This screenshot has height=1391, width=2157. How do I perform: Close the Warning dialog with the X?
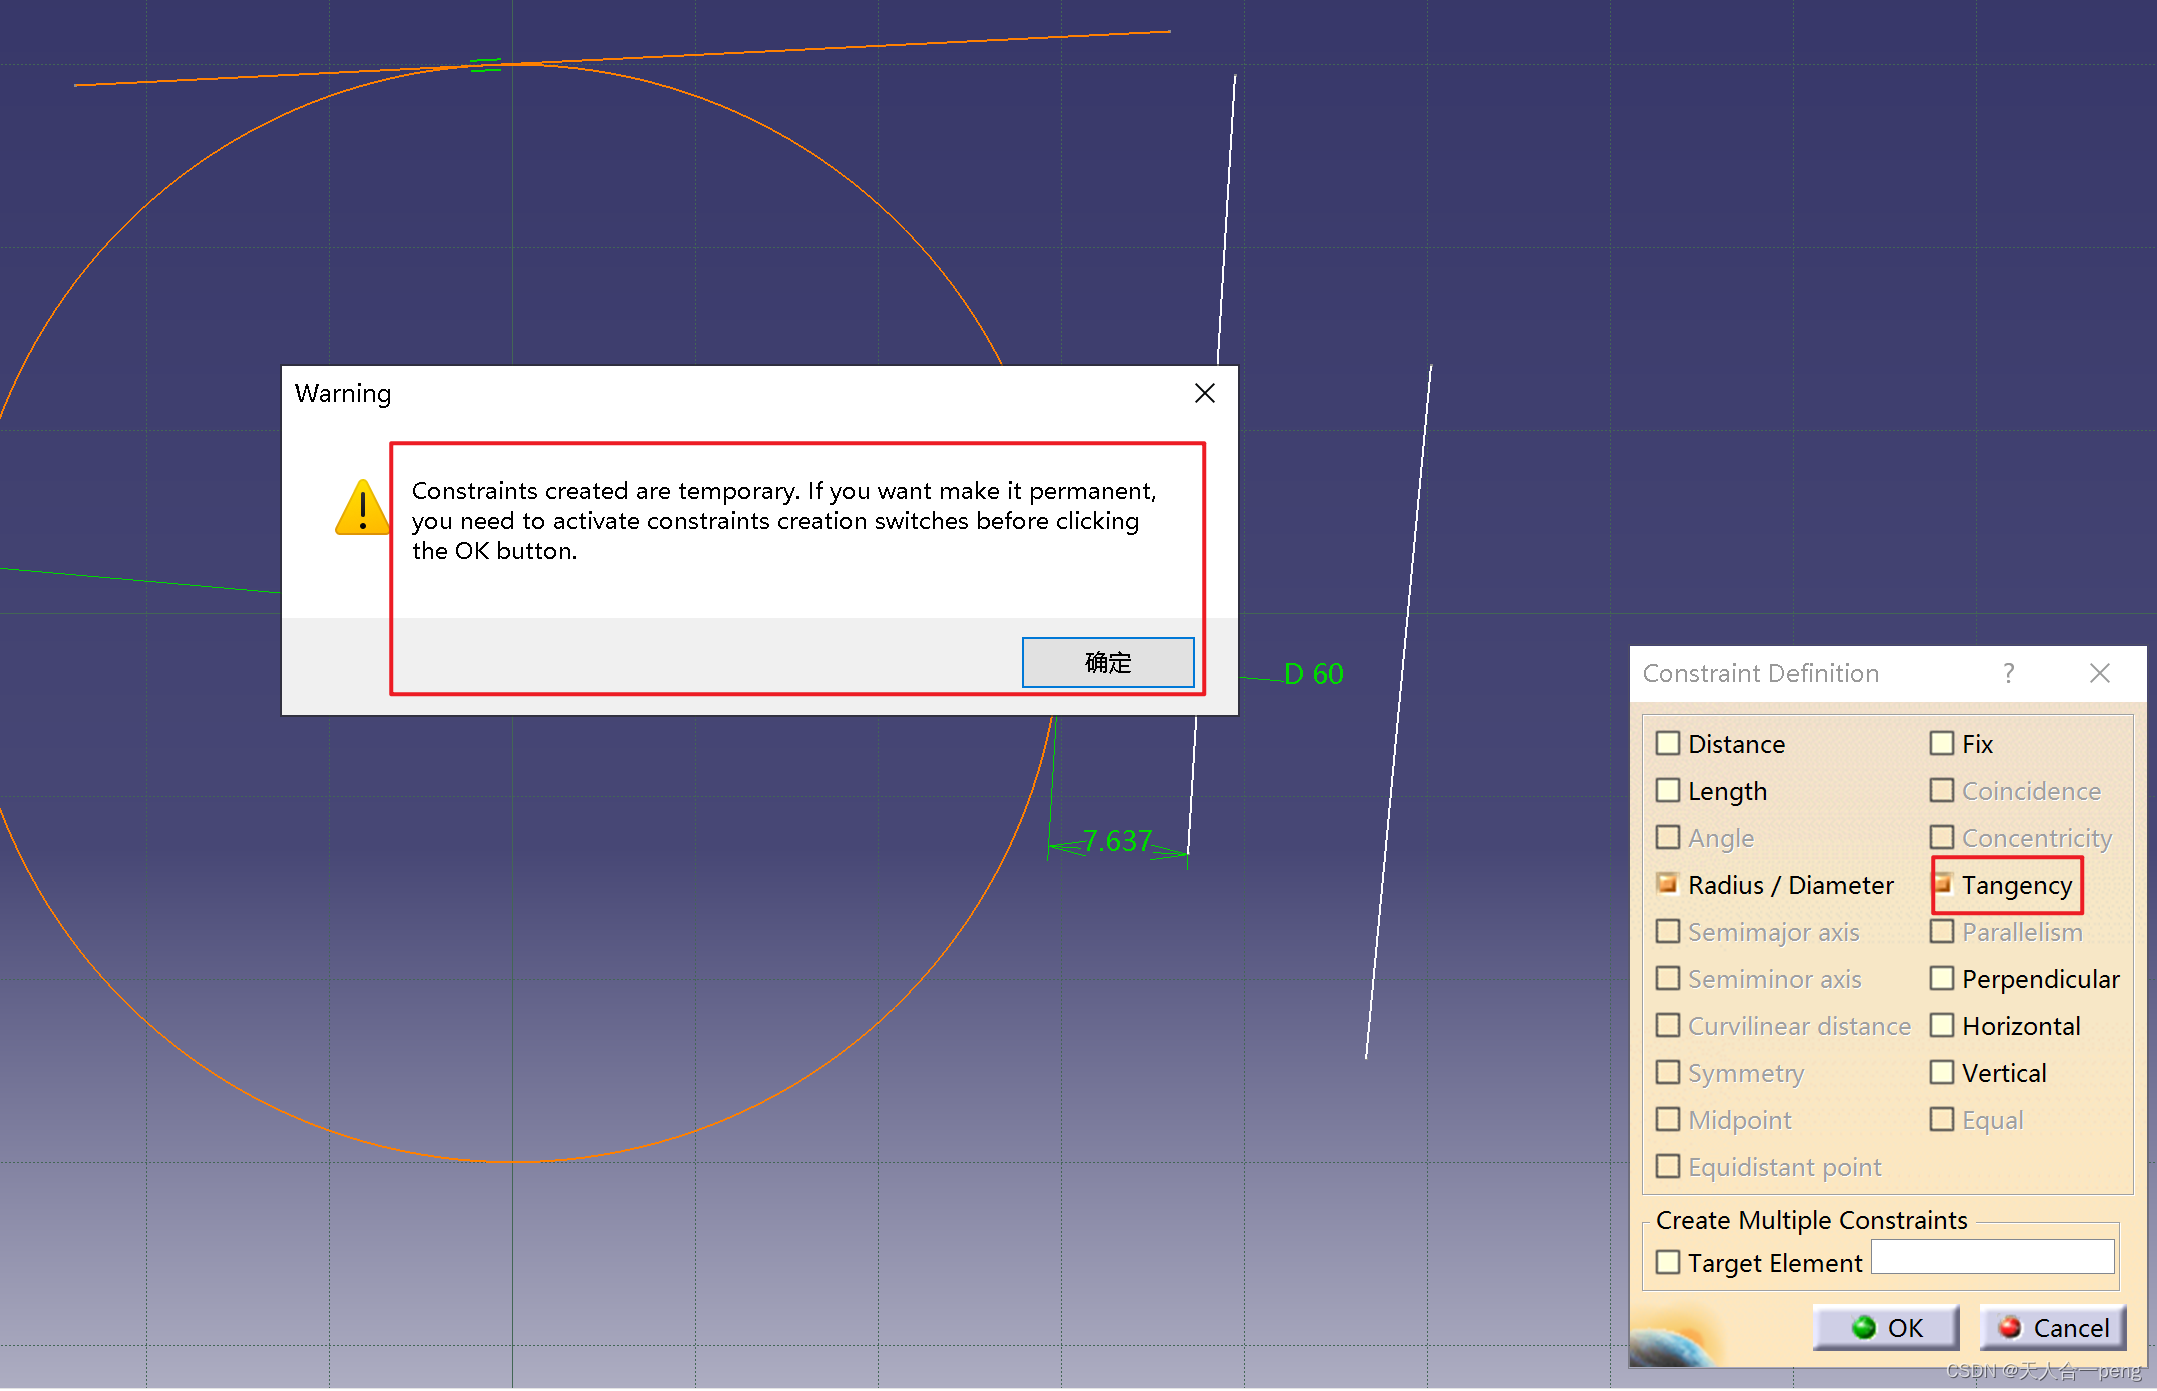click(x=1204, y=393)
